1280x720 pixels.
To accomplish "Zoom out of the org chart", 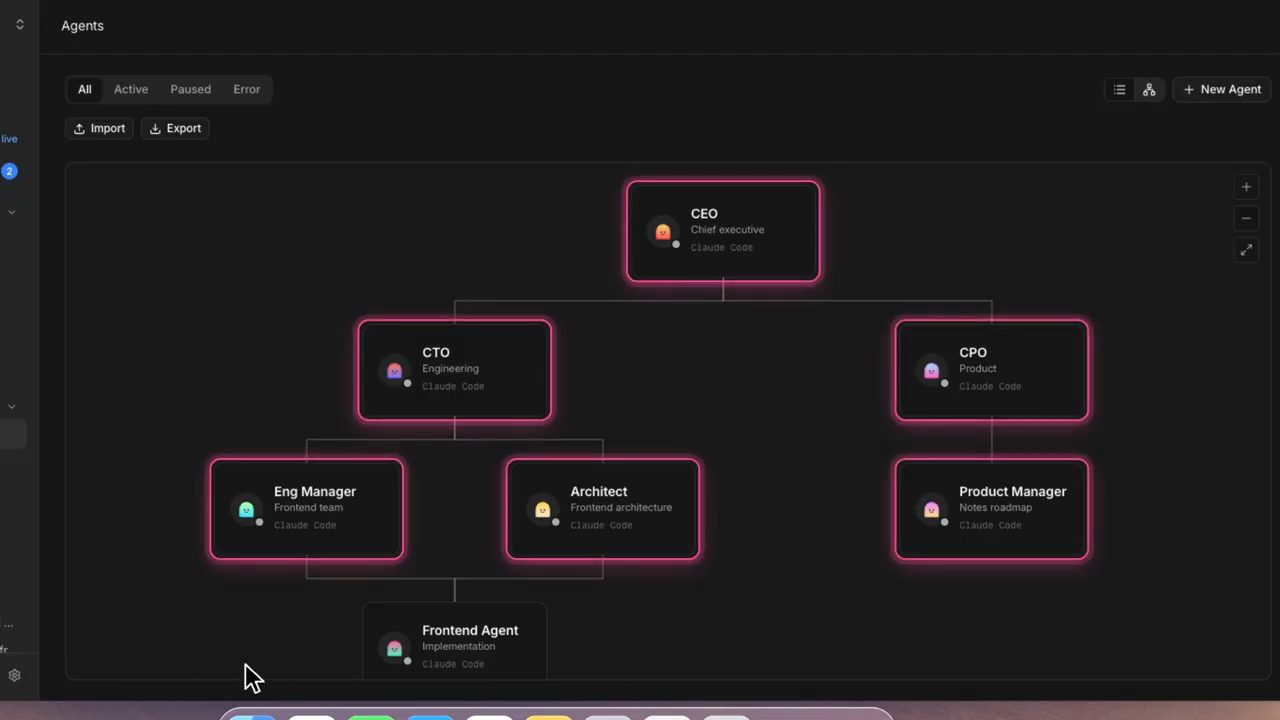I will pyautogui.click(x=1246, y=218).
